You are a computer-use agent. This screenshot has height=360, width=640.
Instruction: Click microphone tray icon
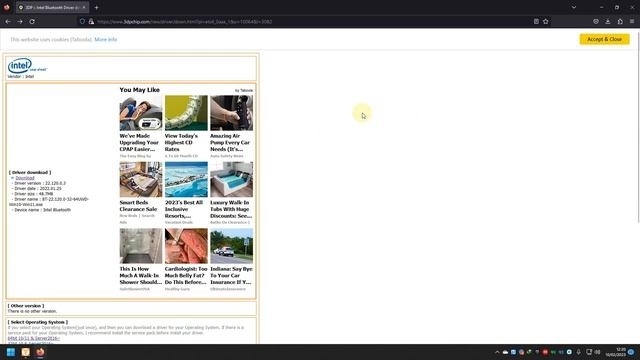tap(578, 352)
